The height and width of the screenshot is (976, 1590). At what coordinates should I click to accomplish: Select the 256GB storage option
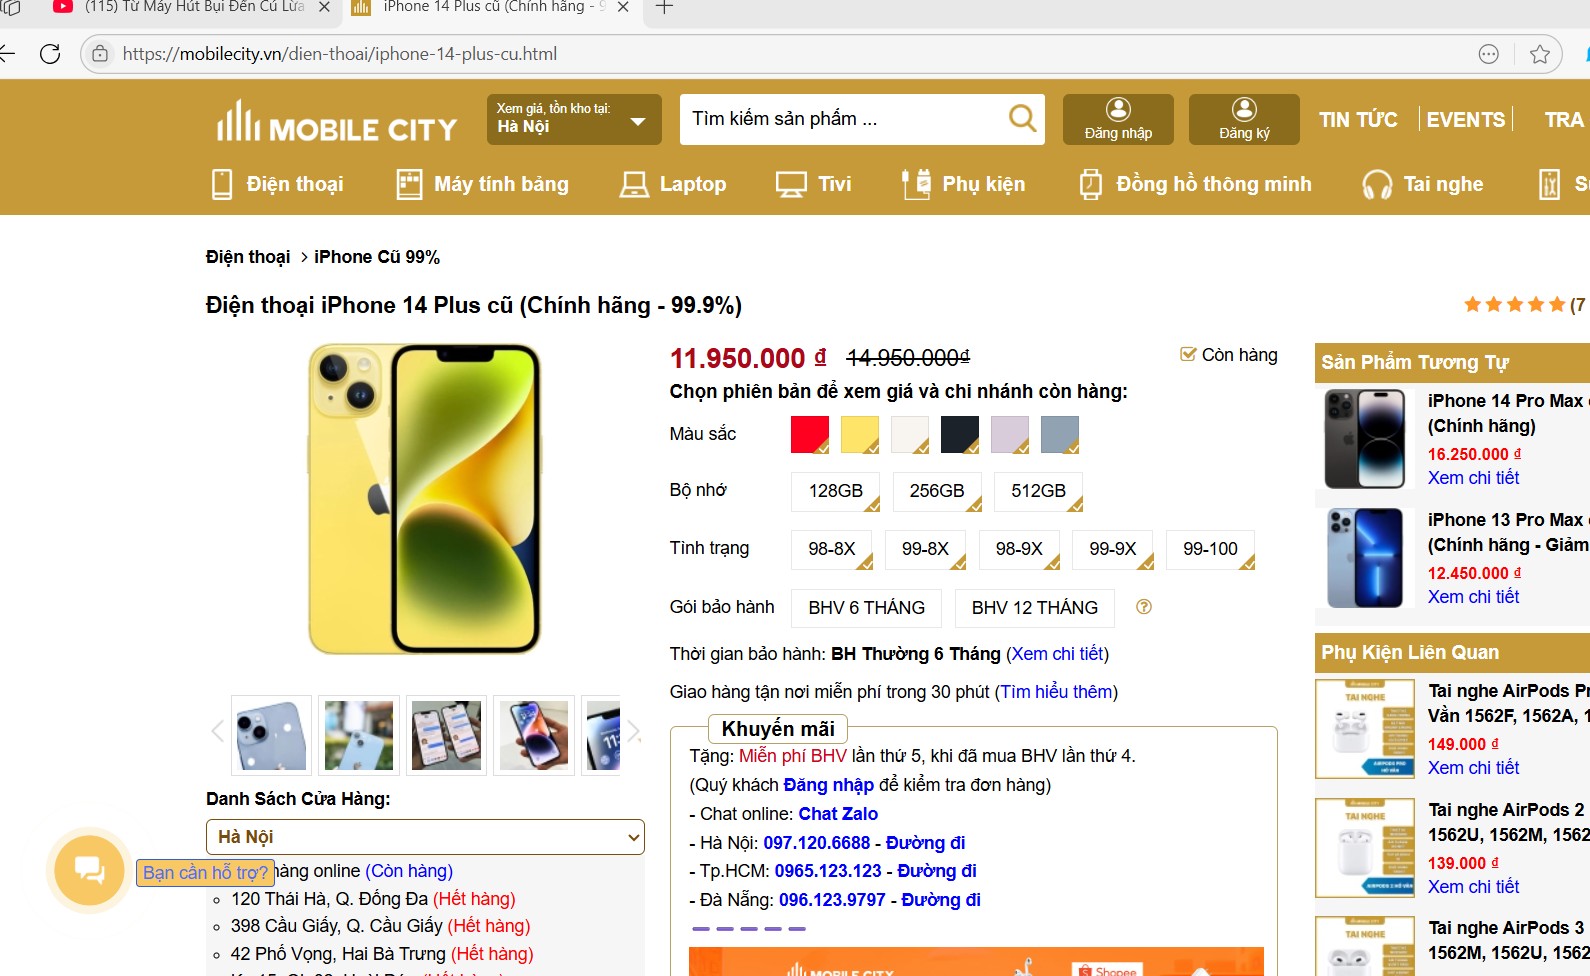(937, 491)
